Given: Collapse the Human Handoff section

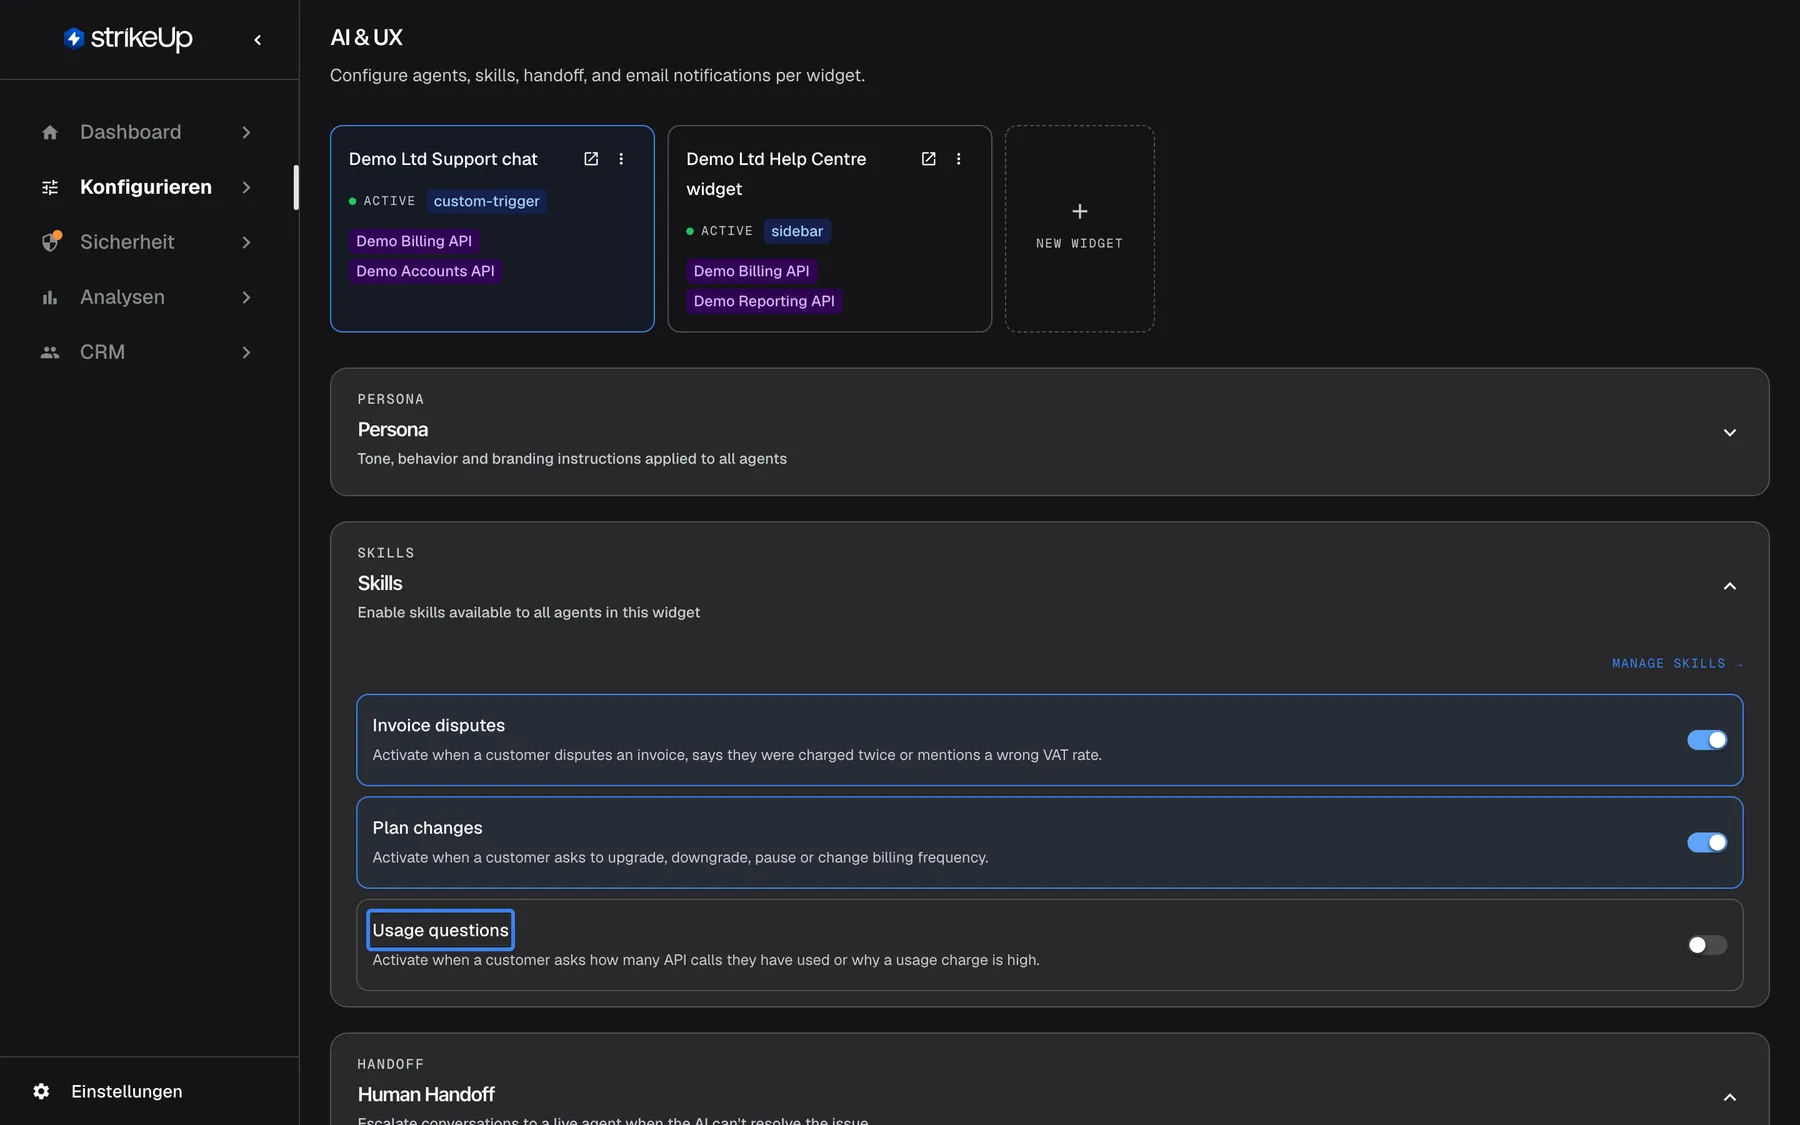Looking at the screenshot, I should pos(1730,1097).
